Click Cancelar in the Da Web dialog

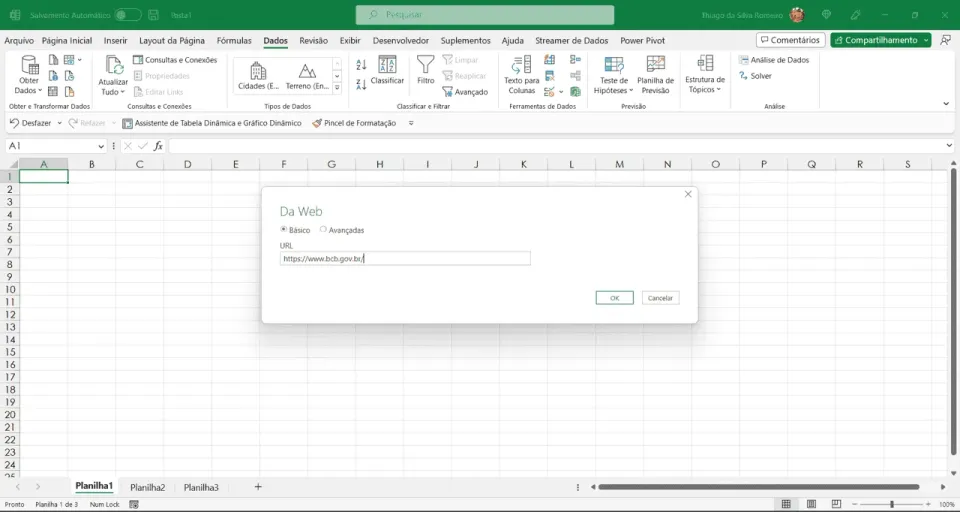[661, 298]
